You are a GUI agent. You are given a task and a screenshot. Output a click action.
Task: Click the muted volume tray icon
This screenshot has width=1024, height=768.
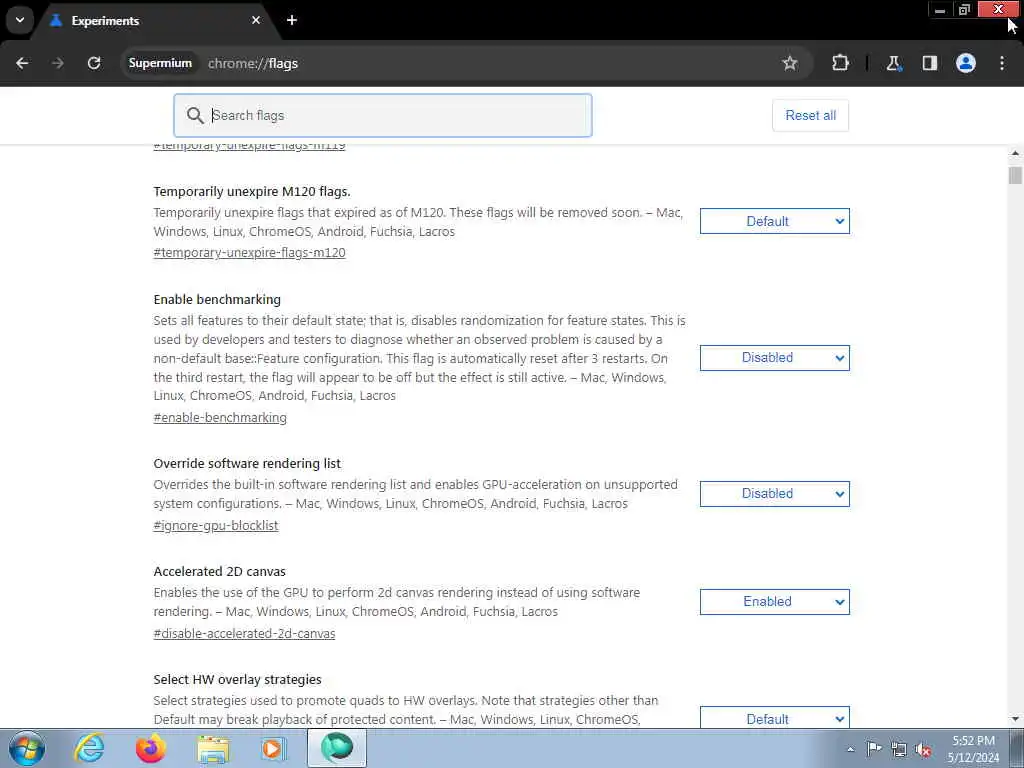pyautogui.click(x=923, y=750)
